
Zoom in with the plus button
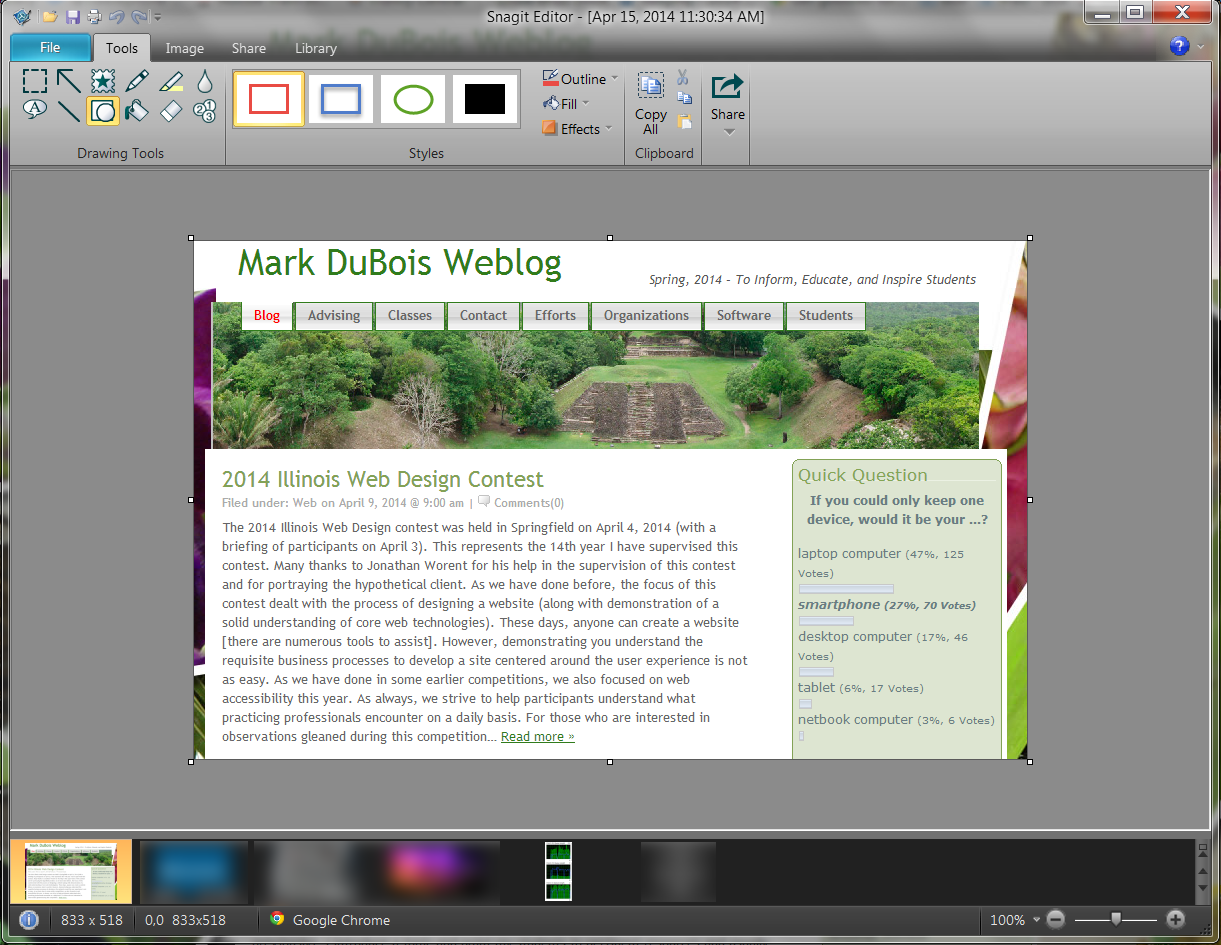tap(1176, 920)
